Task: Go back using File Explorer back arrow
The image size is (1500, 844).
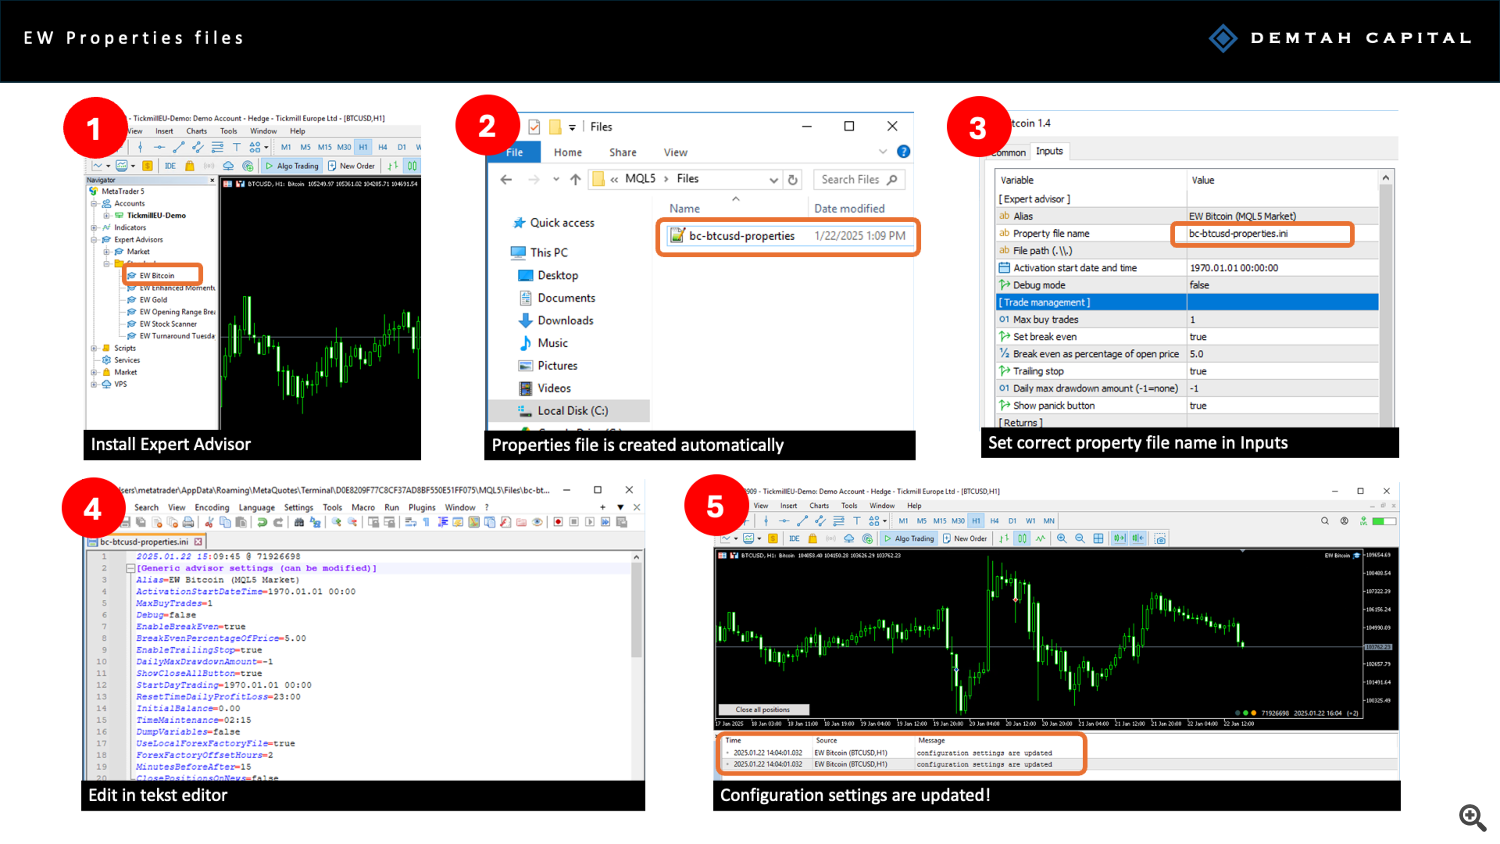Action: click(x=506, y=179)
